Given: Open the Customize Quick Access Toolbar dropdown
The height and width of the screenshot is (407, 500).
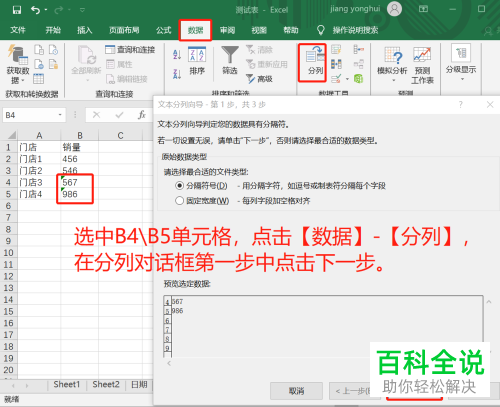Looking at the screenshot, I should (82, 10).
